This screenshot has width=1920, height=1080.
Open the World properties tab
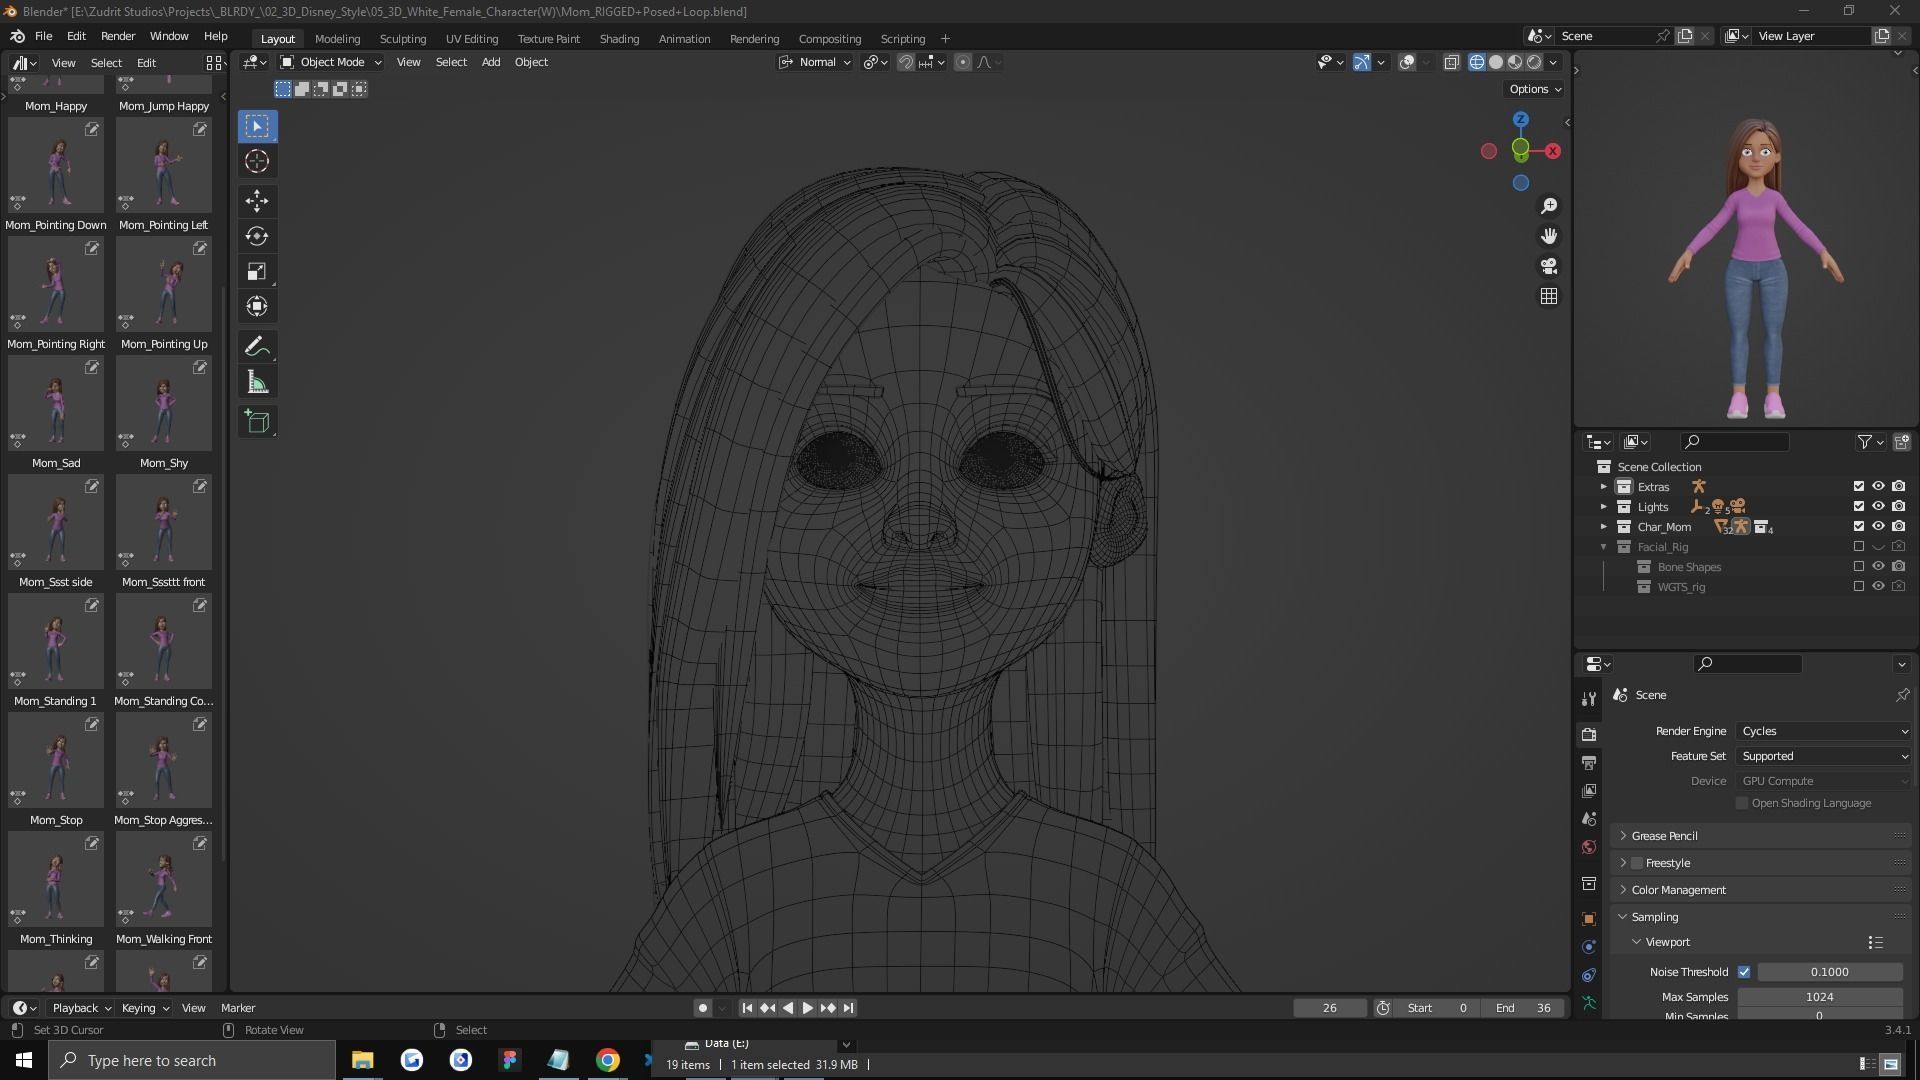(x=1589, y=847)
